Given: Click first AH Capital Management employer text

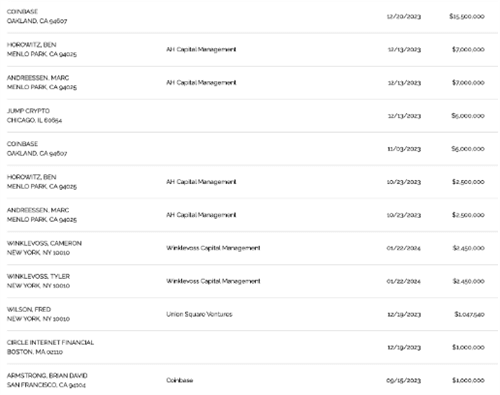Looking at the screenshot, I should click(201, 49).
